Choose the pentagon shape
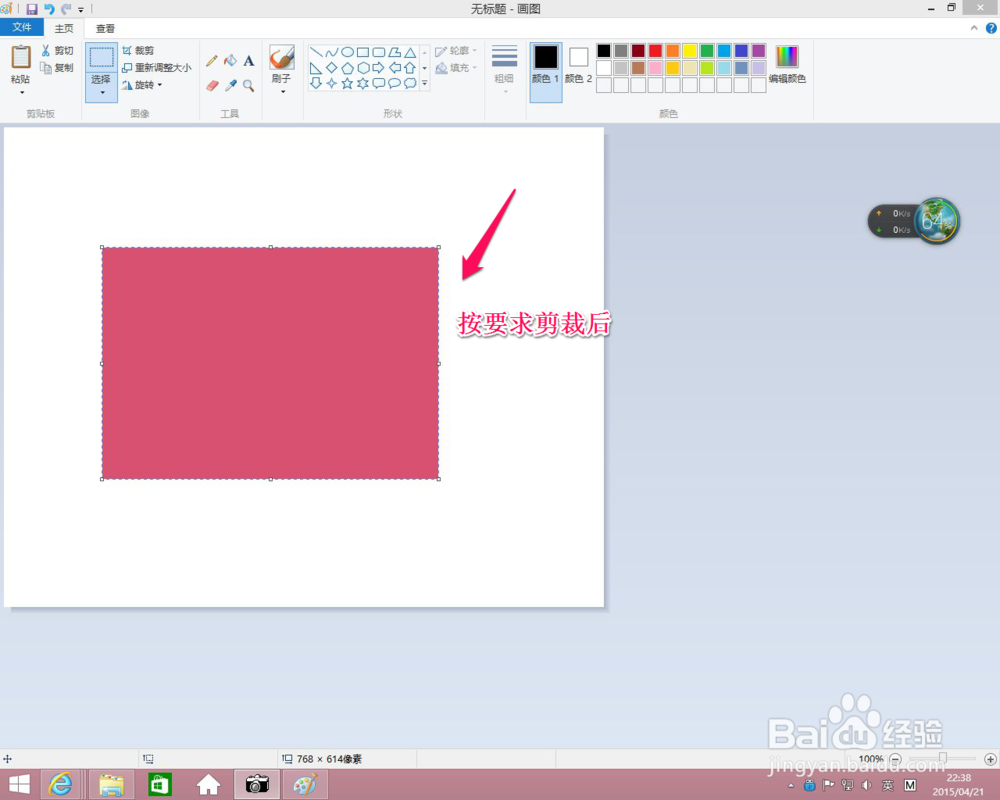The image size is (1000, 800). (348, 68)
